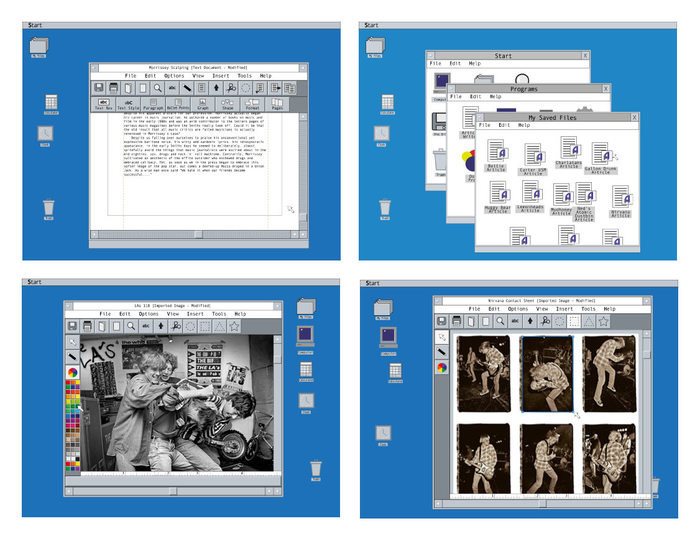The image size is (700, 544).
Task: Open the Edit menu in the Nirvana Contact Sheet window
Action: (x=494, y=309)
